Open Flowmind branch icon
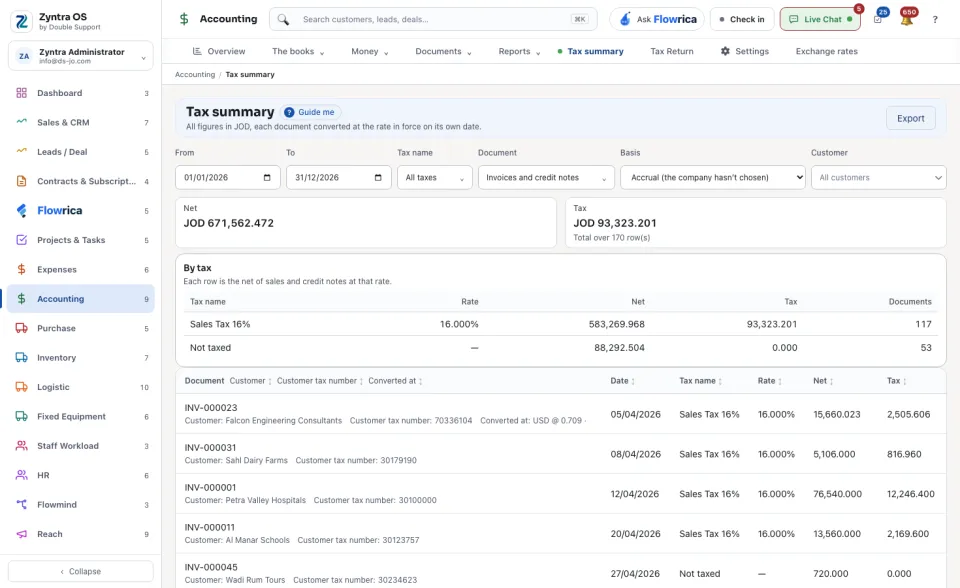960x588 pixels. [21, 505]
